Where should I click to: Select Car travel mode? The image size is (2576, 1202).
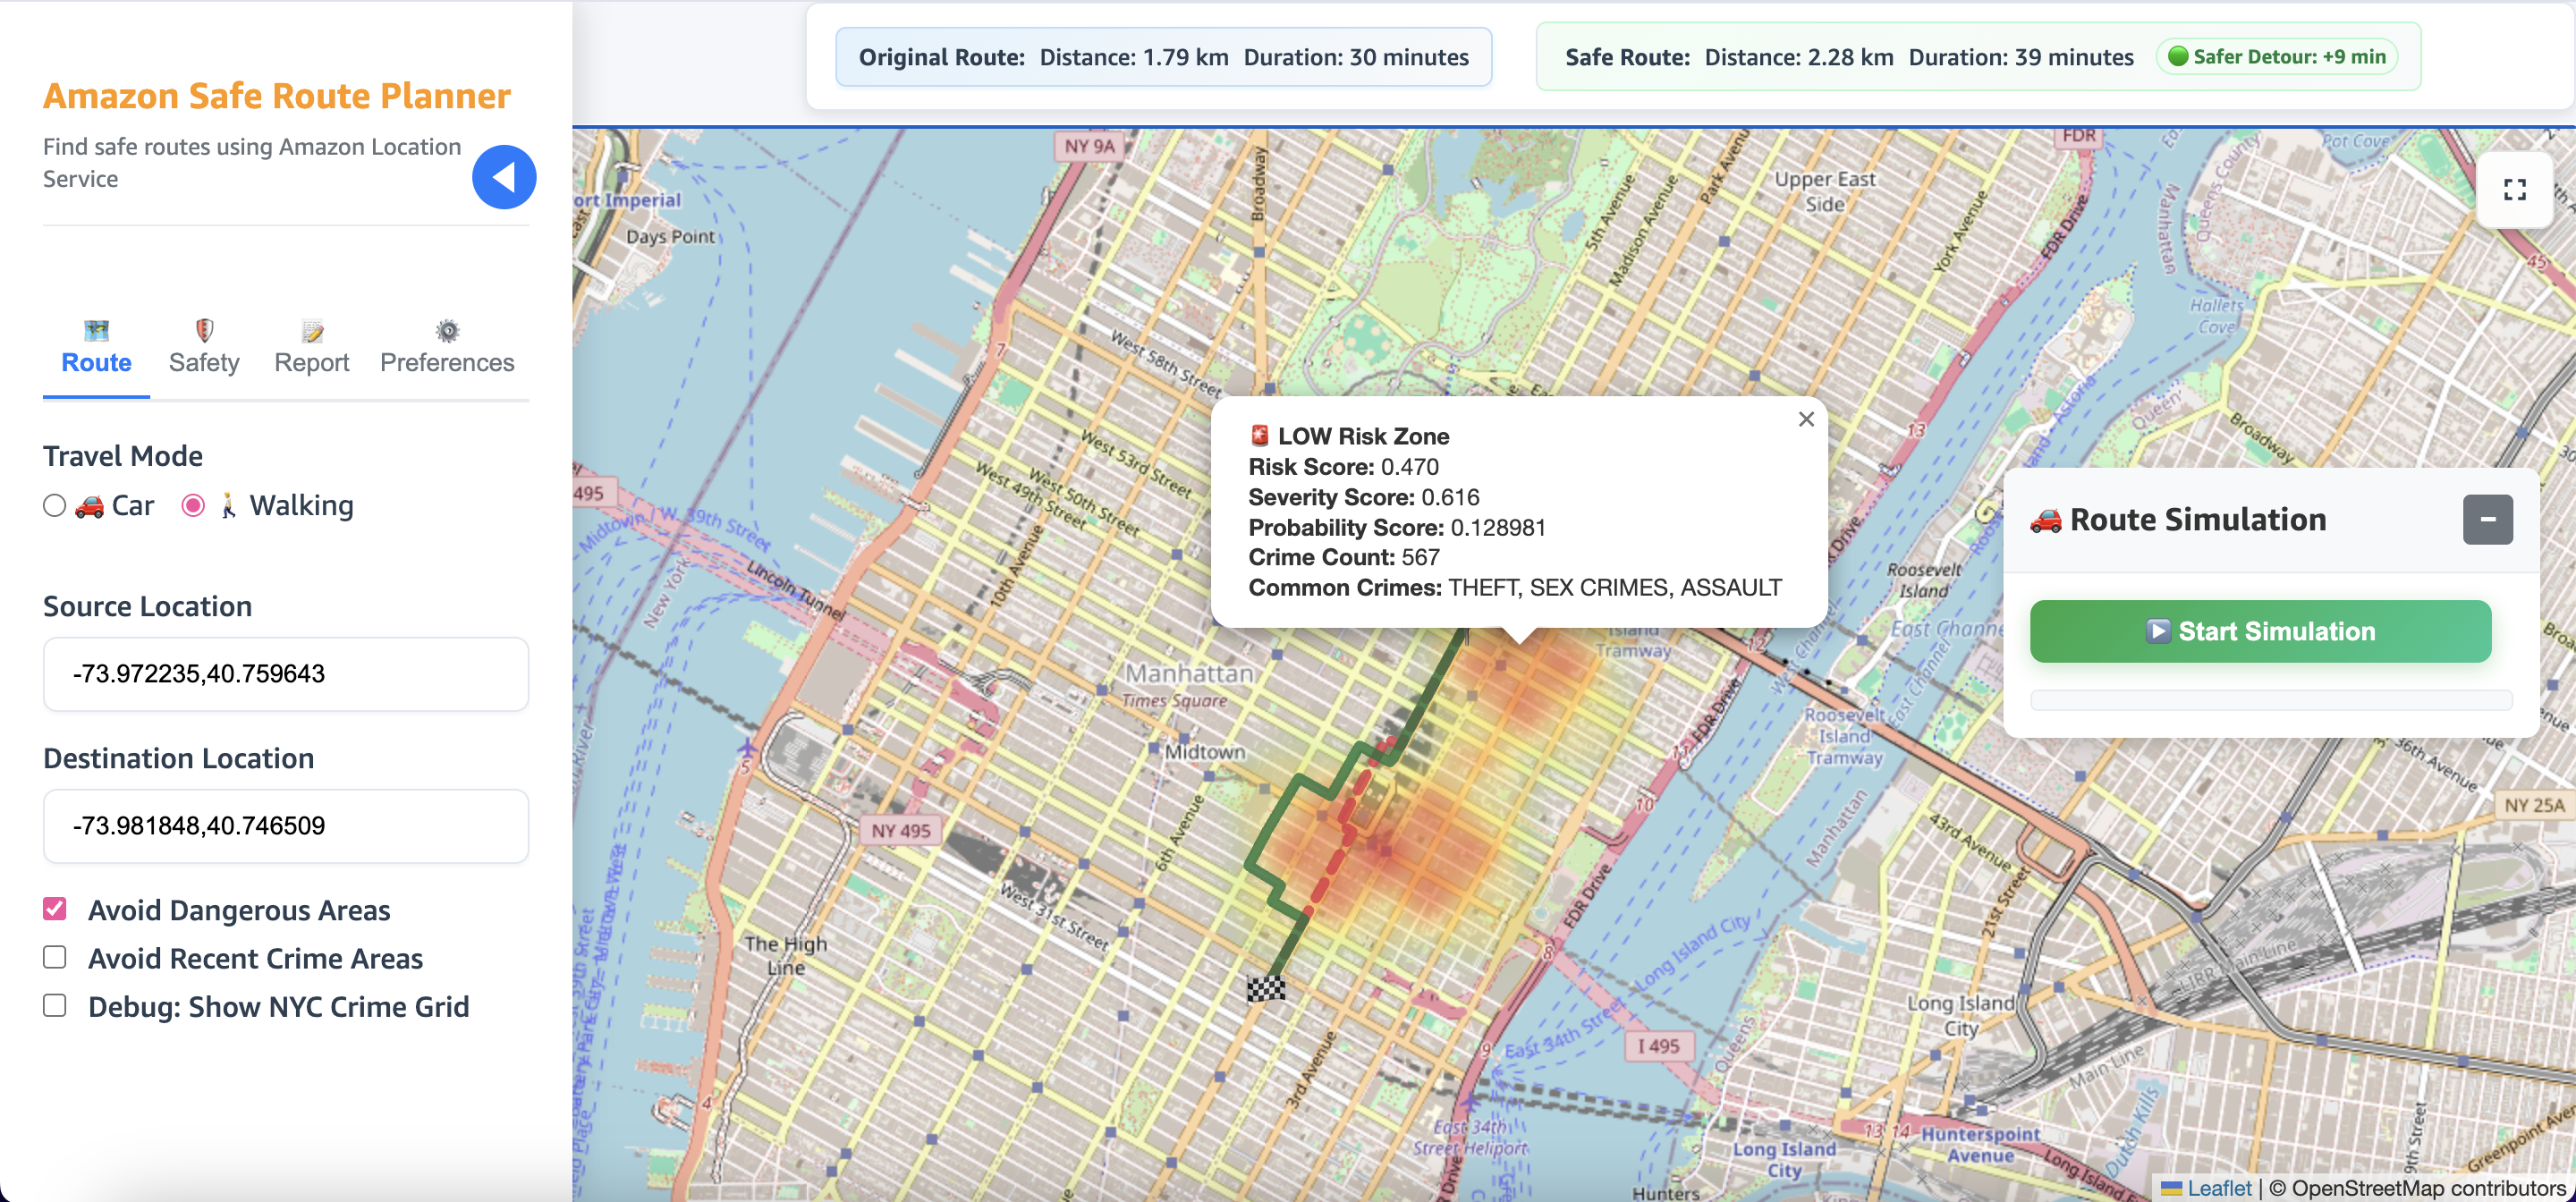[x=55, y=506]
